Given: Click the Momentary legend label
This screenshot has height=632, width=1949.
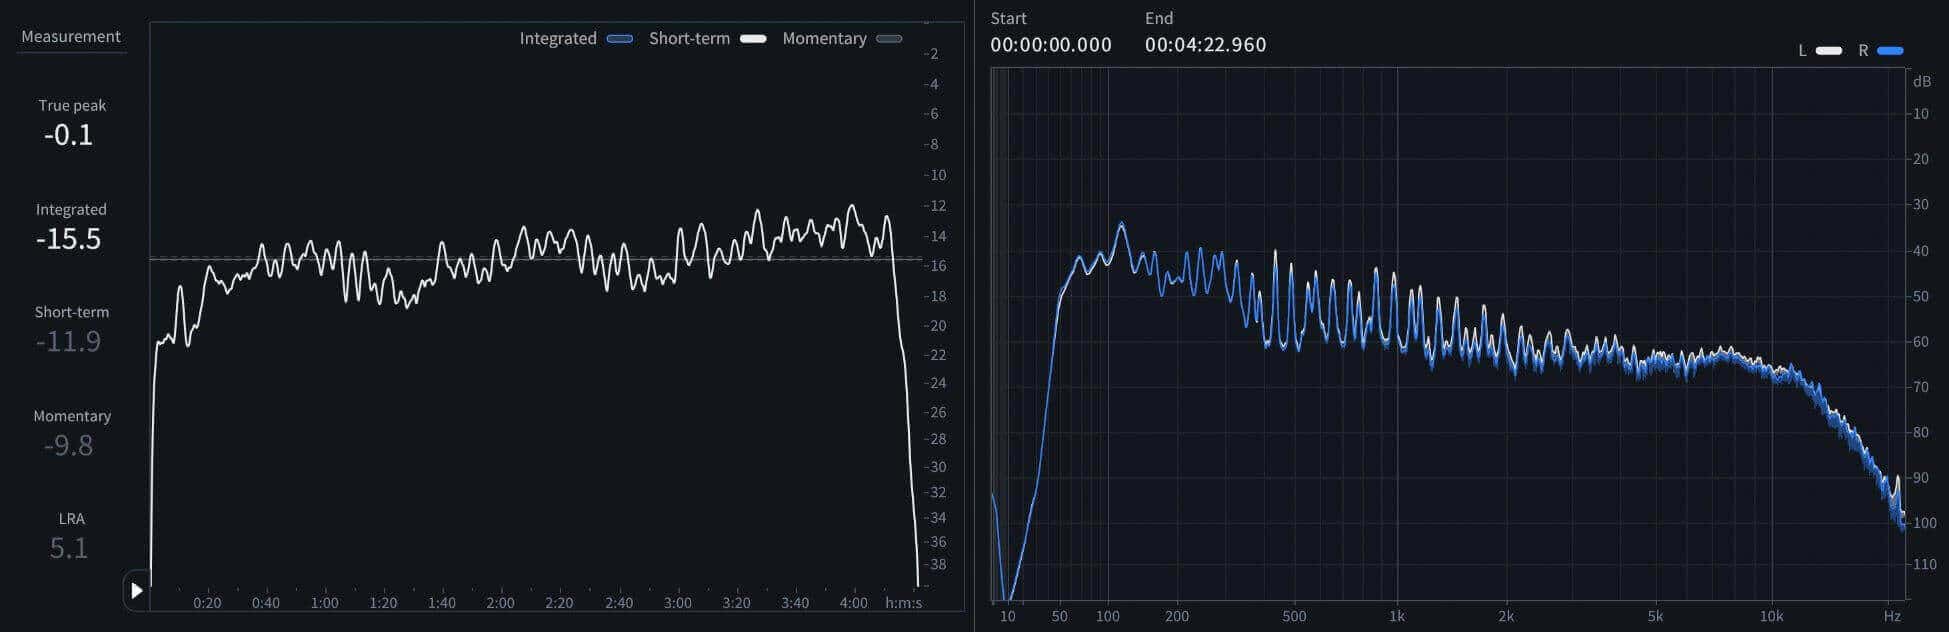Looking at the screenshot, I should point(824,39).
